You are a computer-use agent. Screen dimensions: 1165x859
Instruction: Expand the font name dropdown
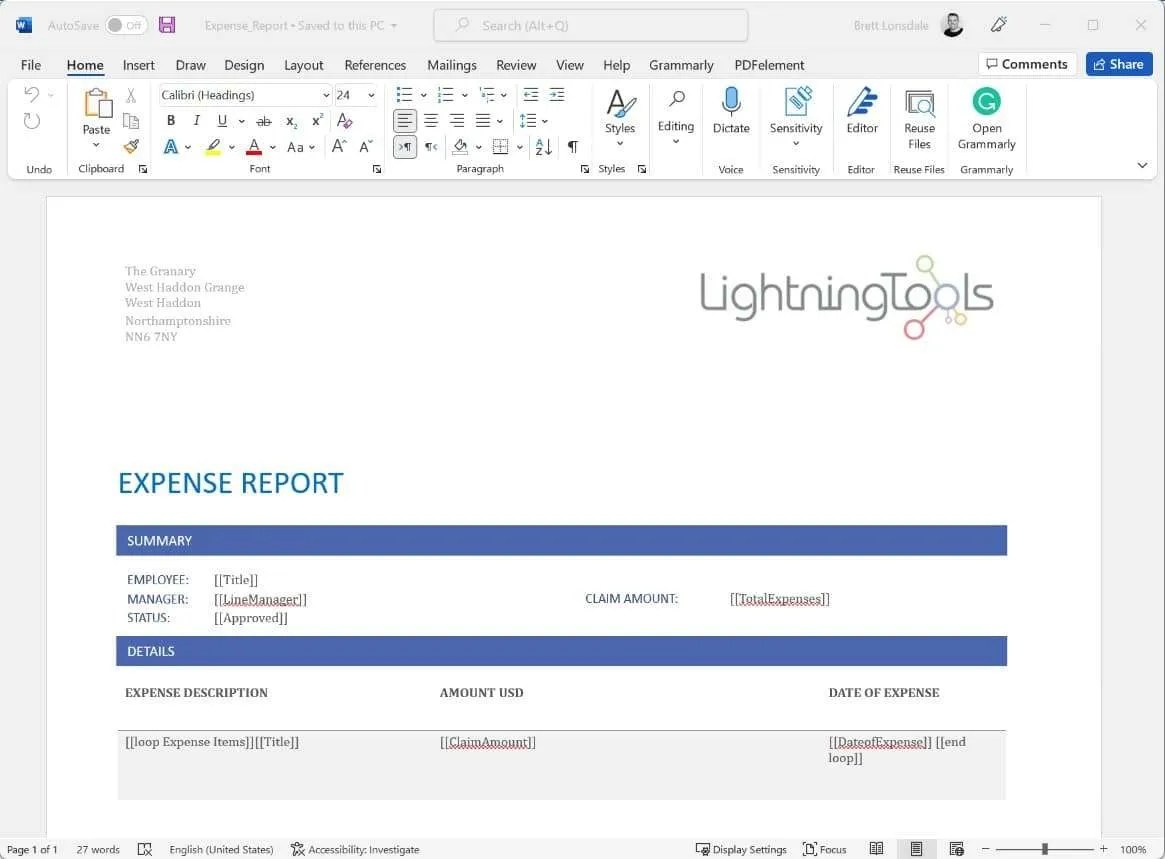click(x=325, y=95)
